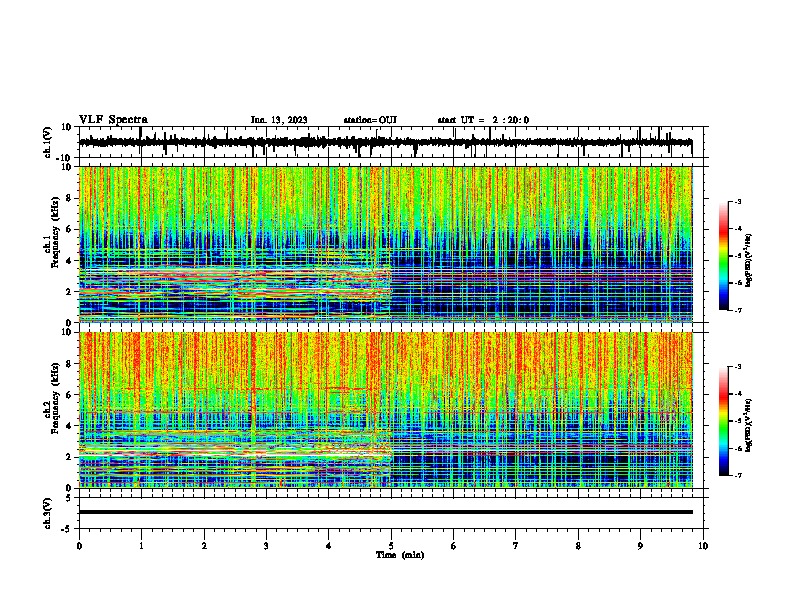Viewport: 792px width, 612px height.
Task: Click the 5 tick on the time axis
Action: click(391, 546)
